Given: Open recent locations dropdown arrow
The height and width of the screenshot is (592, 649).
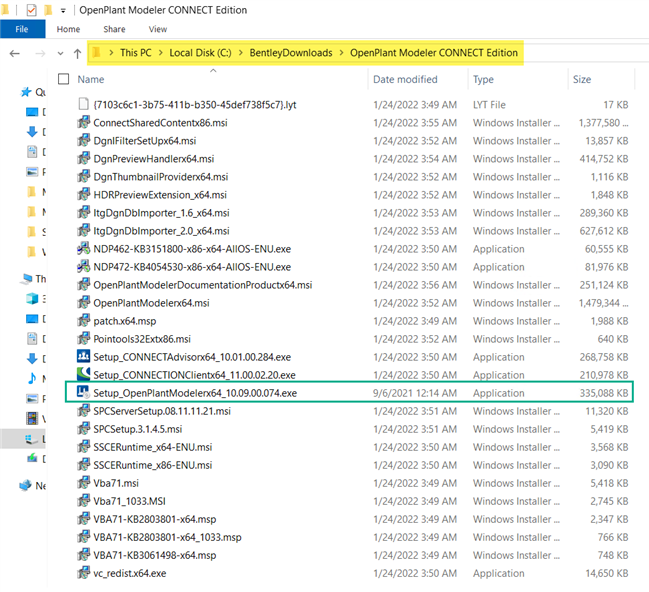Looking at the screenshot, I should [x=60, y=53].
